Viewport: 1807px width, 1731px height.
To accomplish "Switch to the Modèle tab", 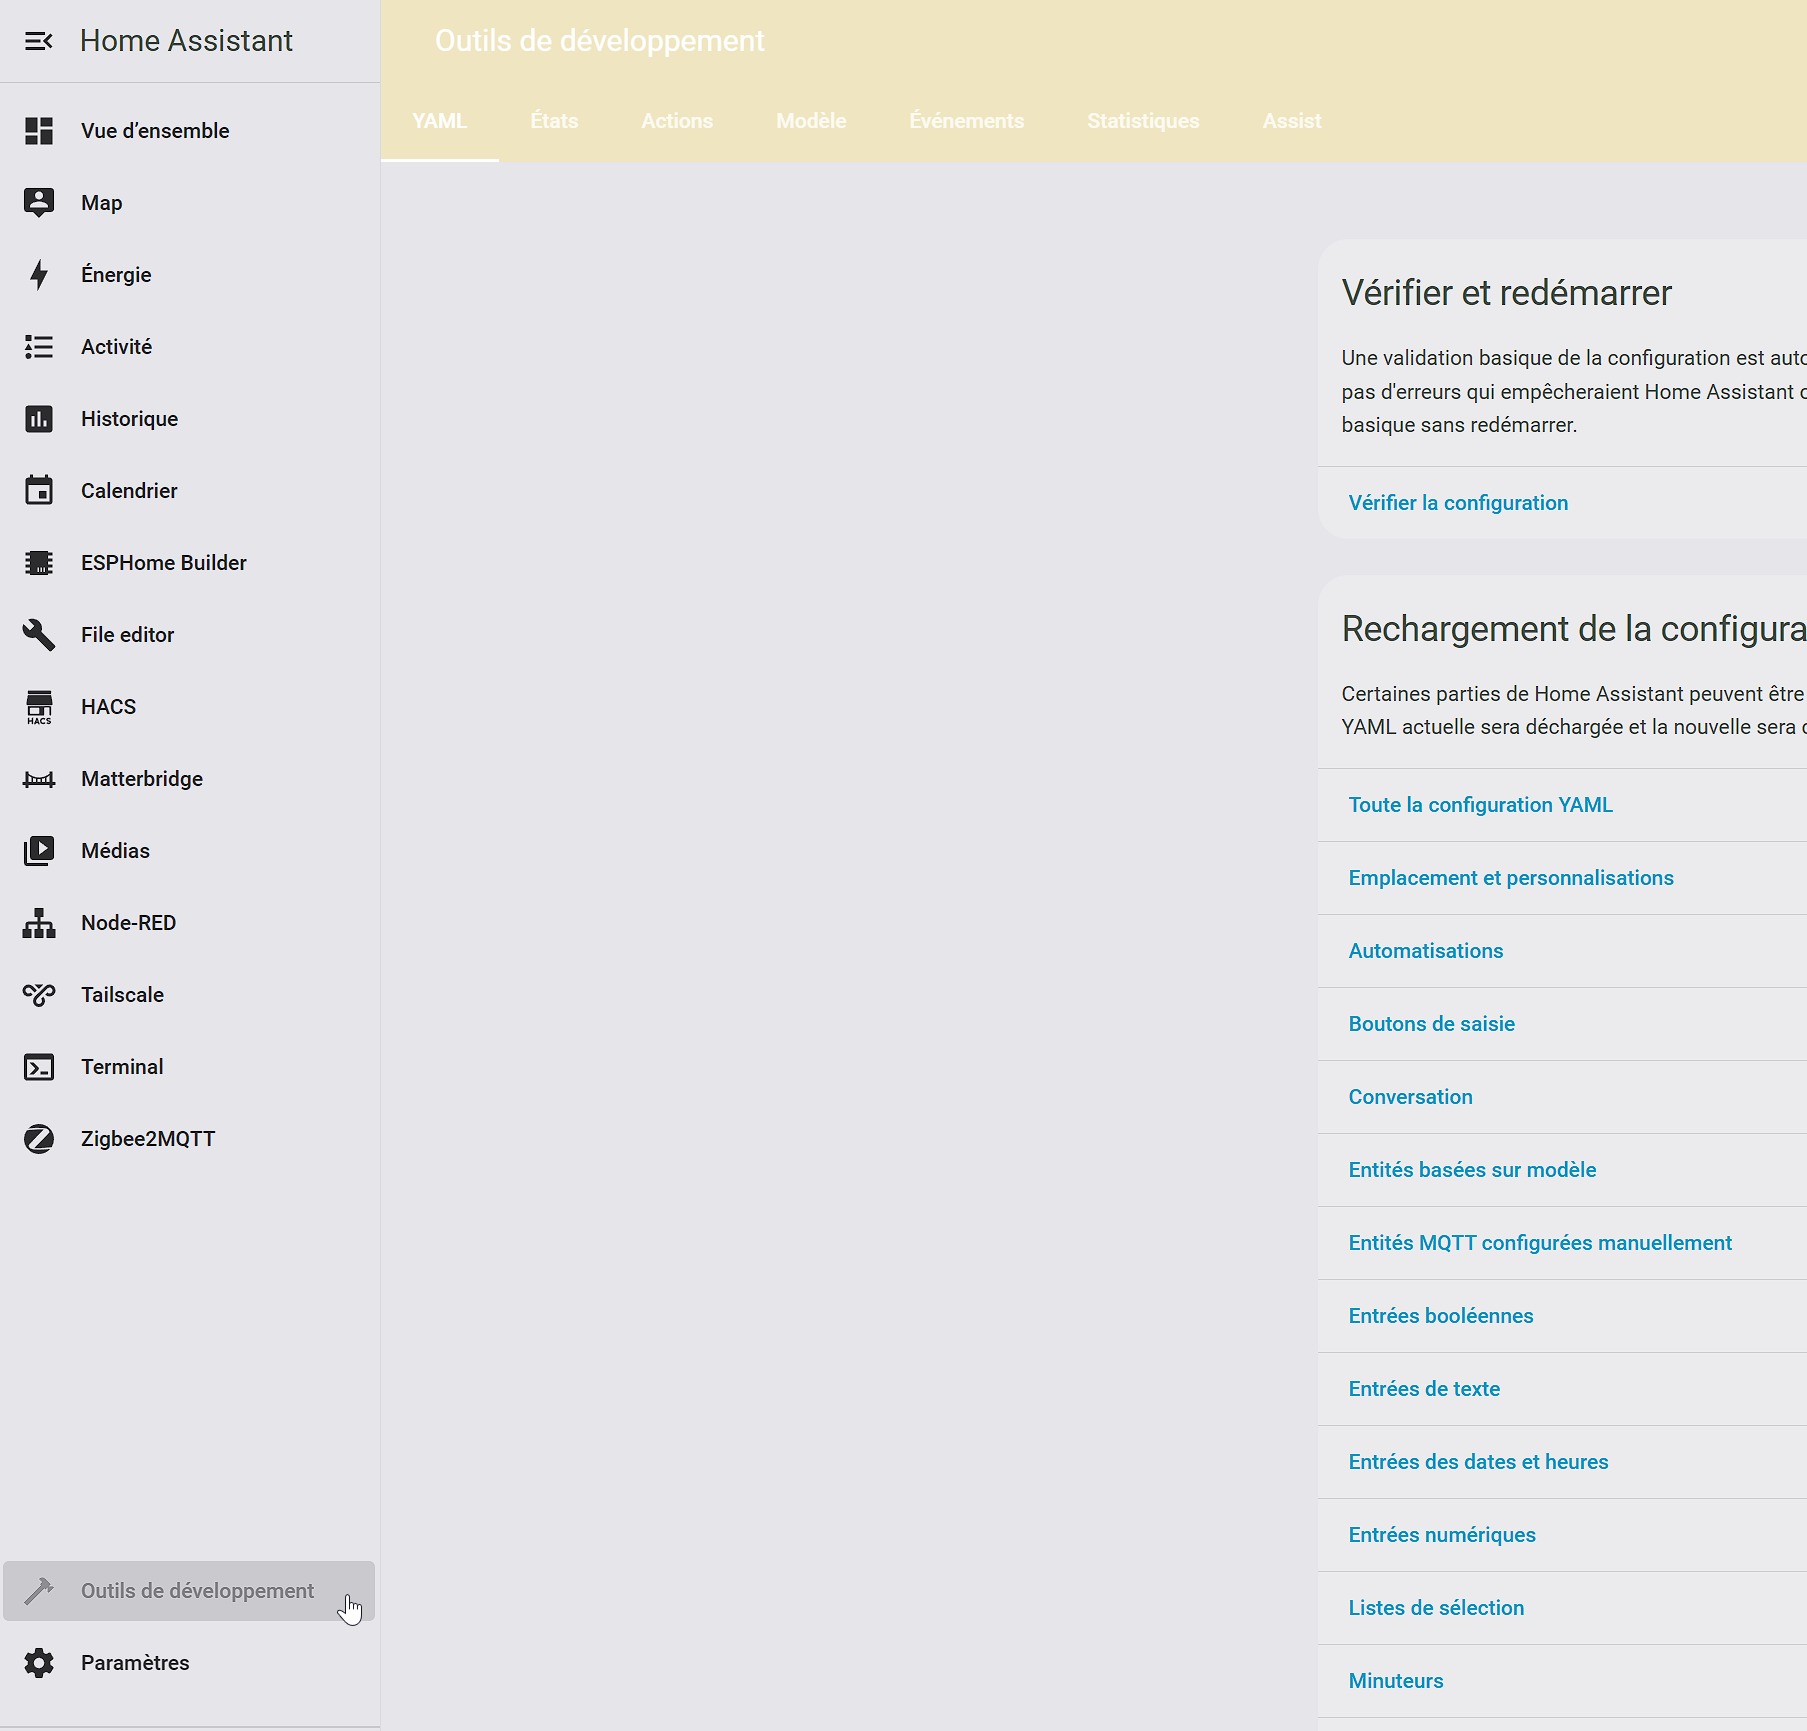I will 811,121.
